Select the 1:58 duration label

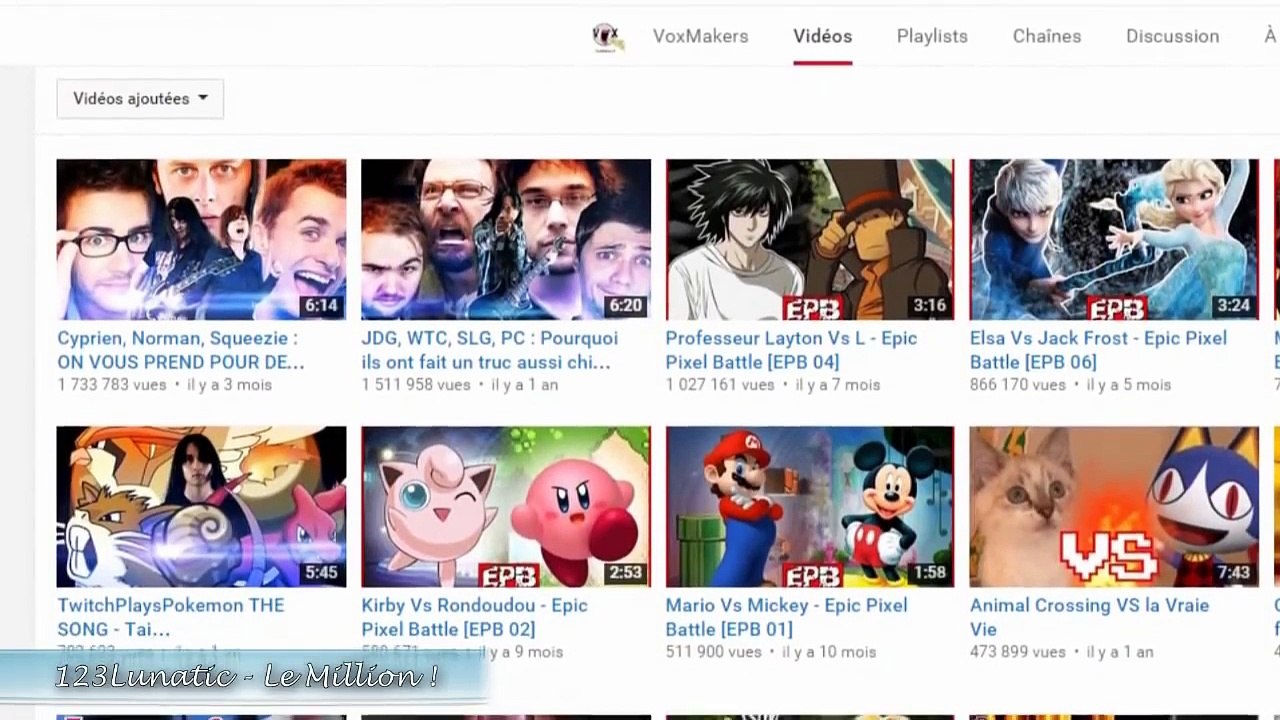click(929, 573)
